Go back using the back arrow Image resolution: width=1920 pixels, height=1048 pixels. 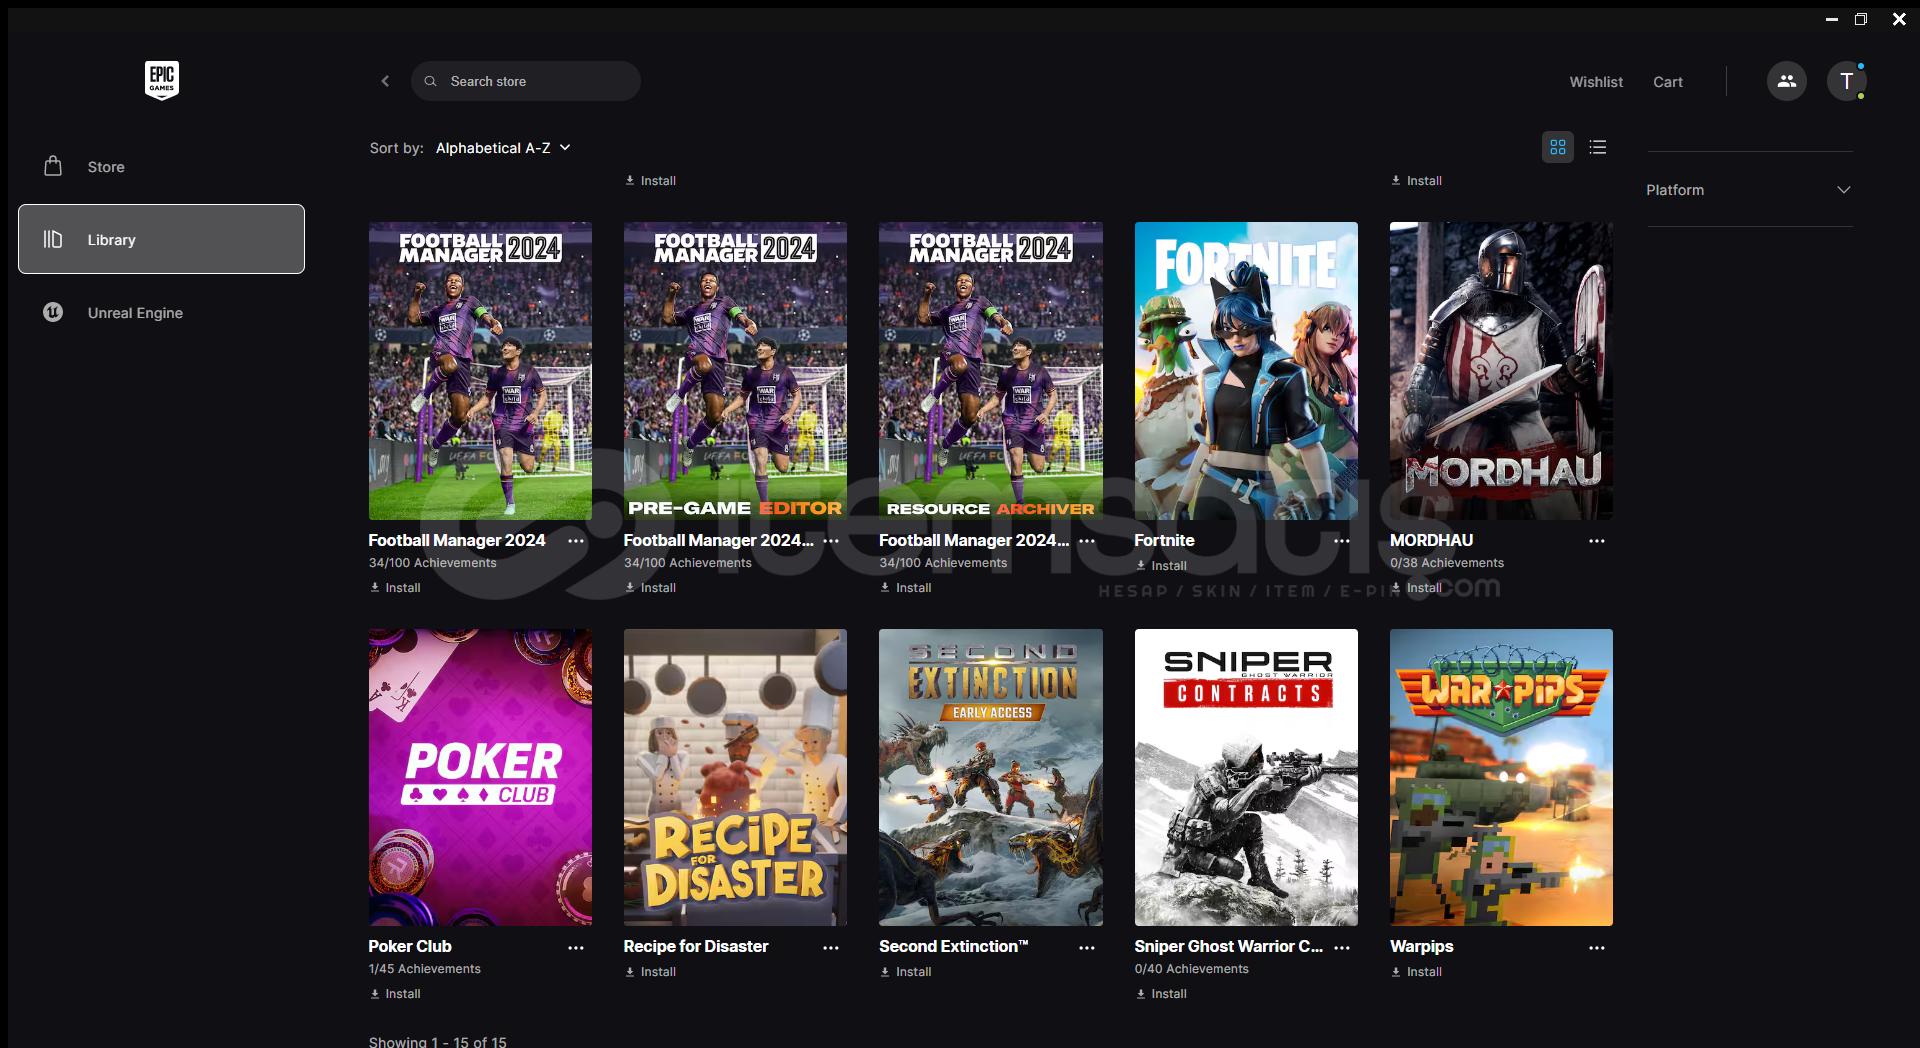point(385,81)
